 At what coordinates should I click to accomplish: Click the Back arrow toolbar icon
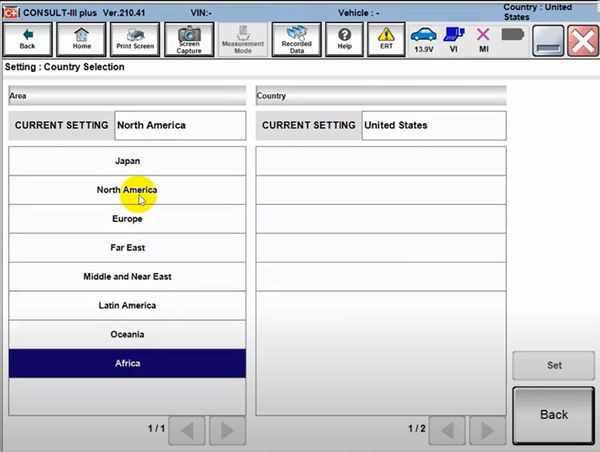[28, 39]
